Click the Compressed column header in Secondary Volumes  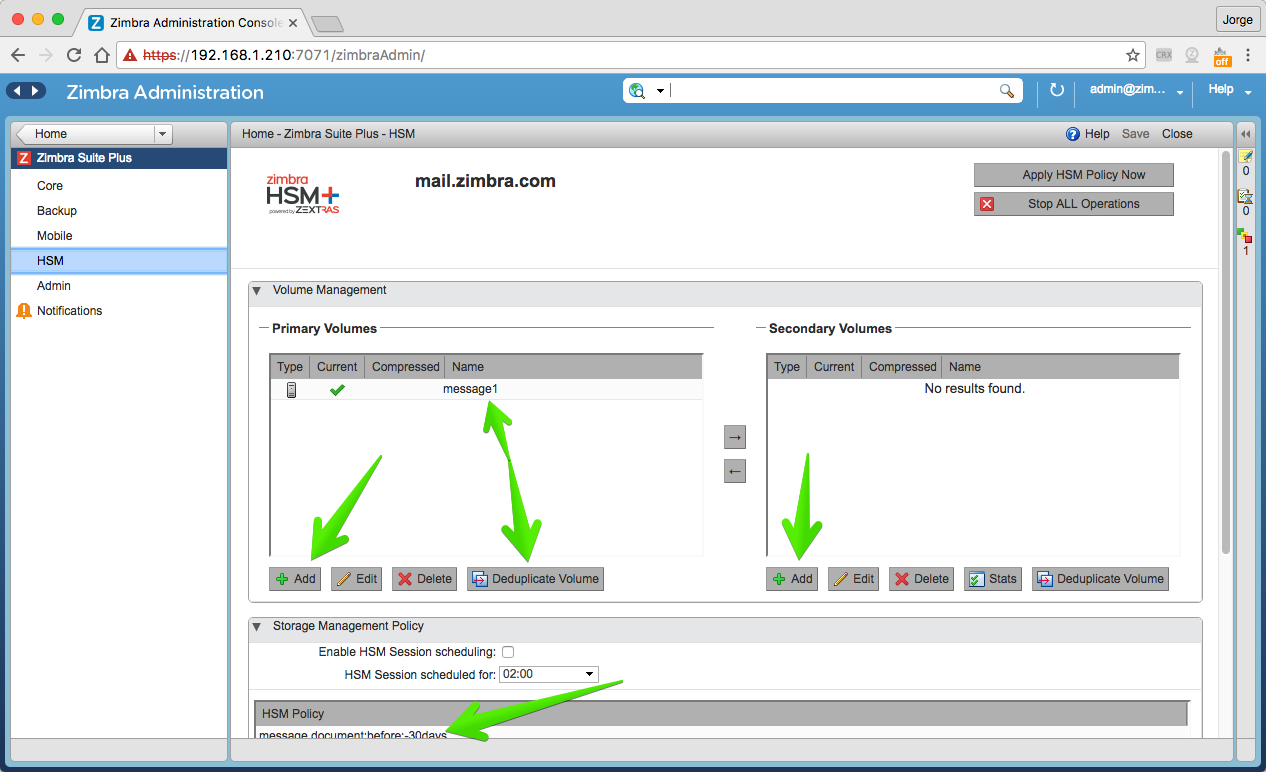pos(902,367)
